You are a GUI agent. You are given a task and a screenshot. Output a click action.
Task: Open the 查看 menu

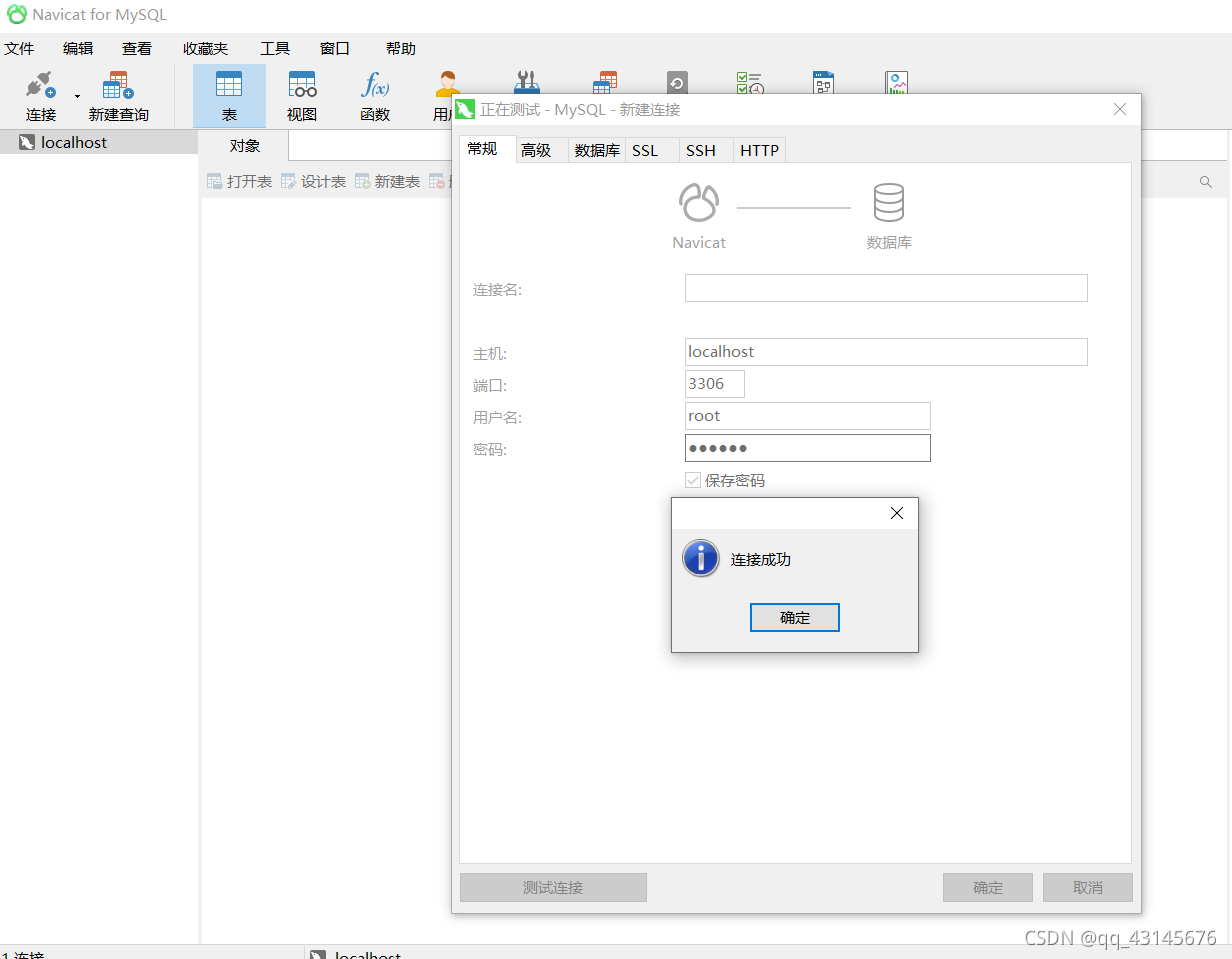[137, 48]
